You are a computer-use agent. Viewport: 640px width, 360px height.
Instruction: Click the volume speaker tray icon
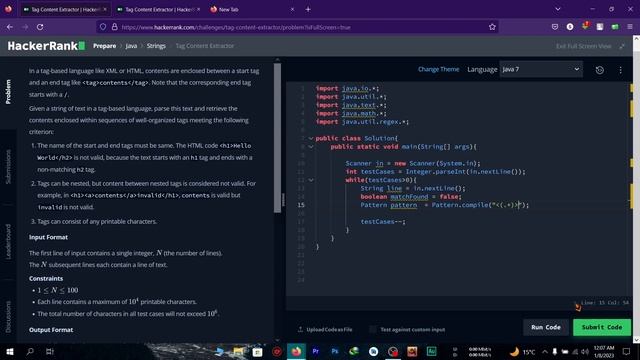pyautogui.click(x=584, y=352)
